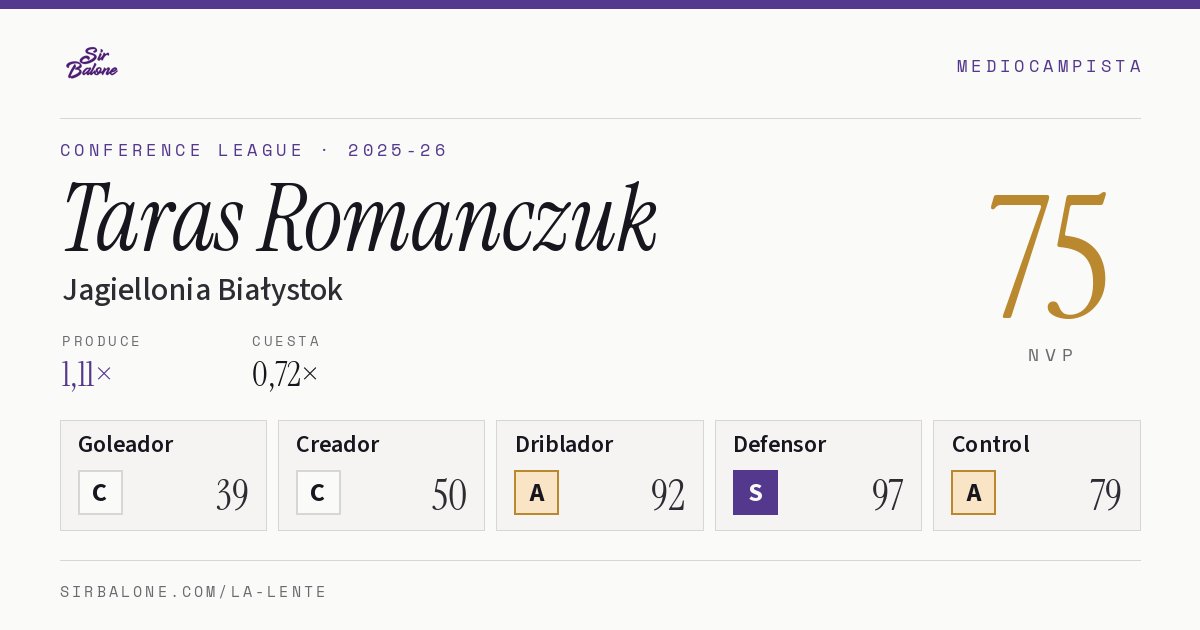Click the Creador card title
1200x630 pixels.
[338, 444]
